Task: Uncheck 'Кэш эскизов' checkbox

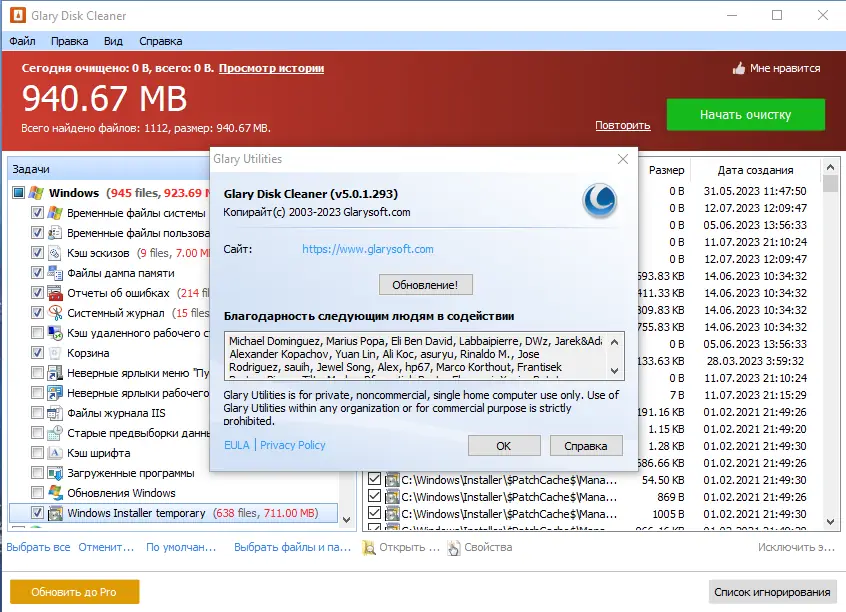Action: coord(37,253)
